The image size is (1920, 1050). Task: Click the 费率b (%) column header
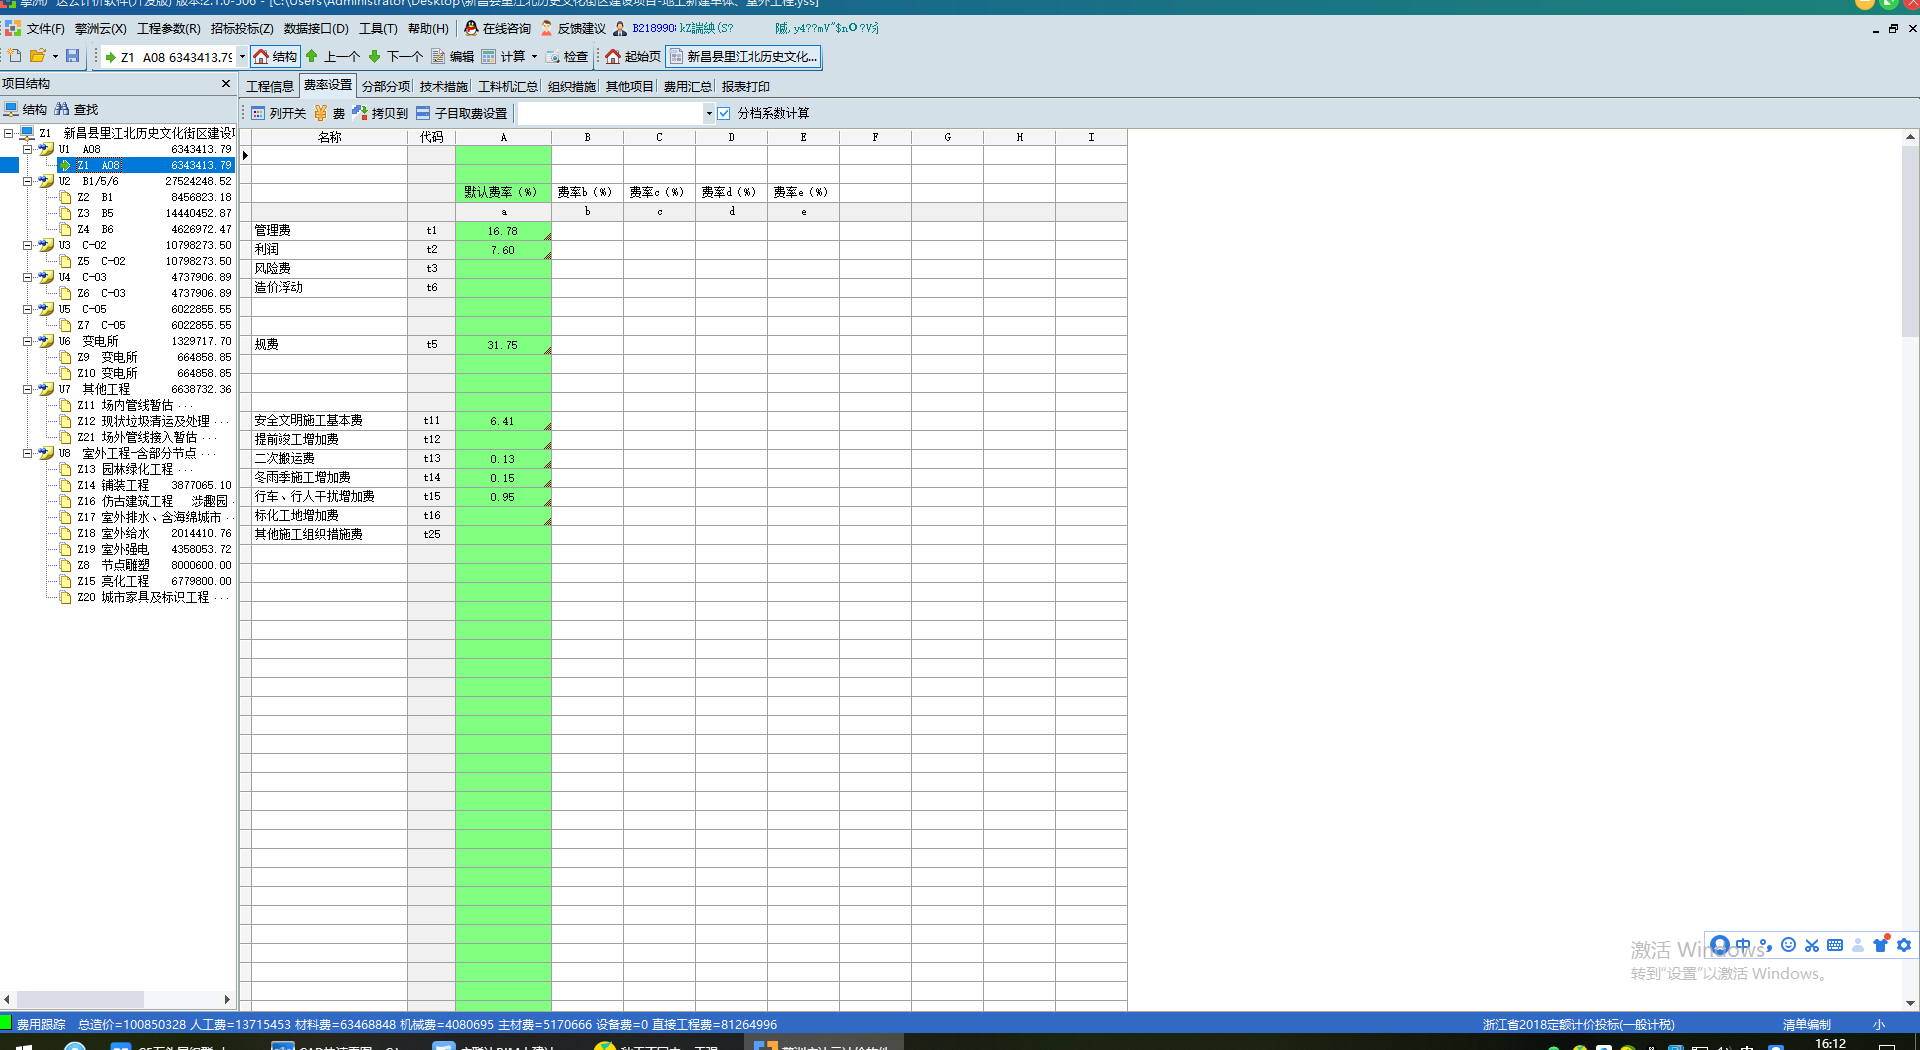[x=586, y=192]
